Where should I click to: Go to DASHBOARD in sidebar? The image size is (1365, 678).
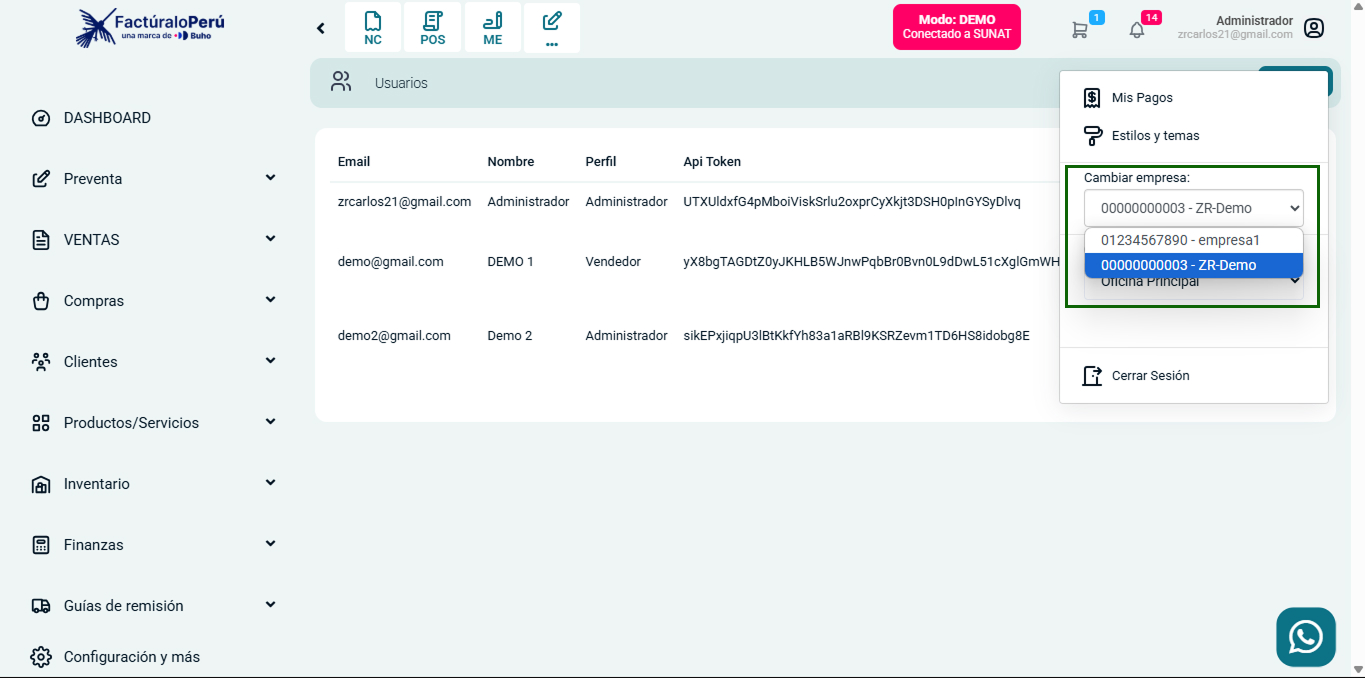tap(107, 118)
